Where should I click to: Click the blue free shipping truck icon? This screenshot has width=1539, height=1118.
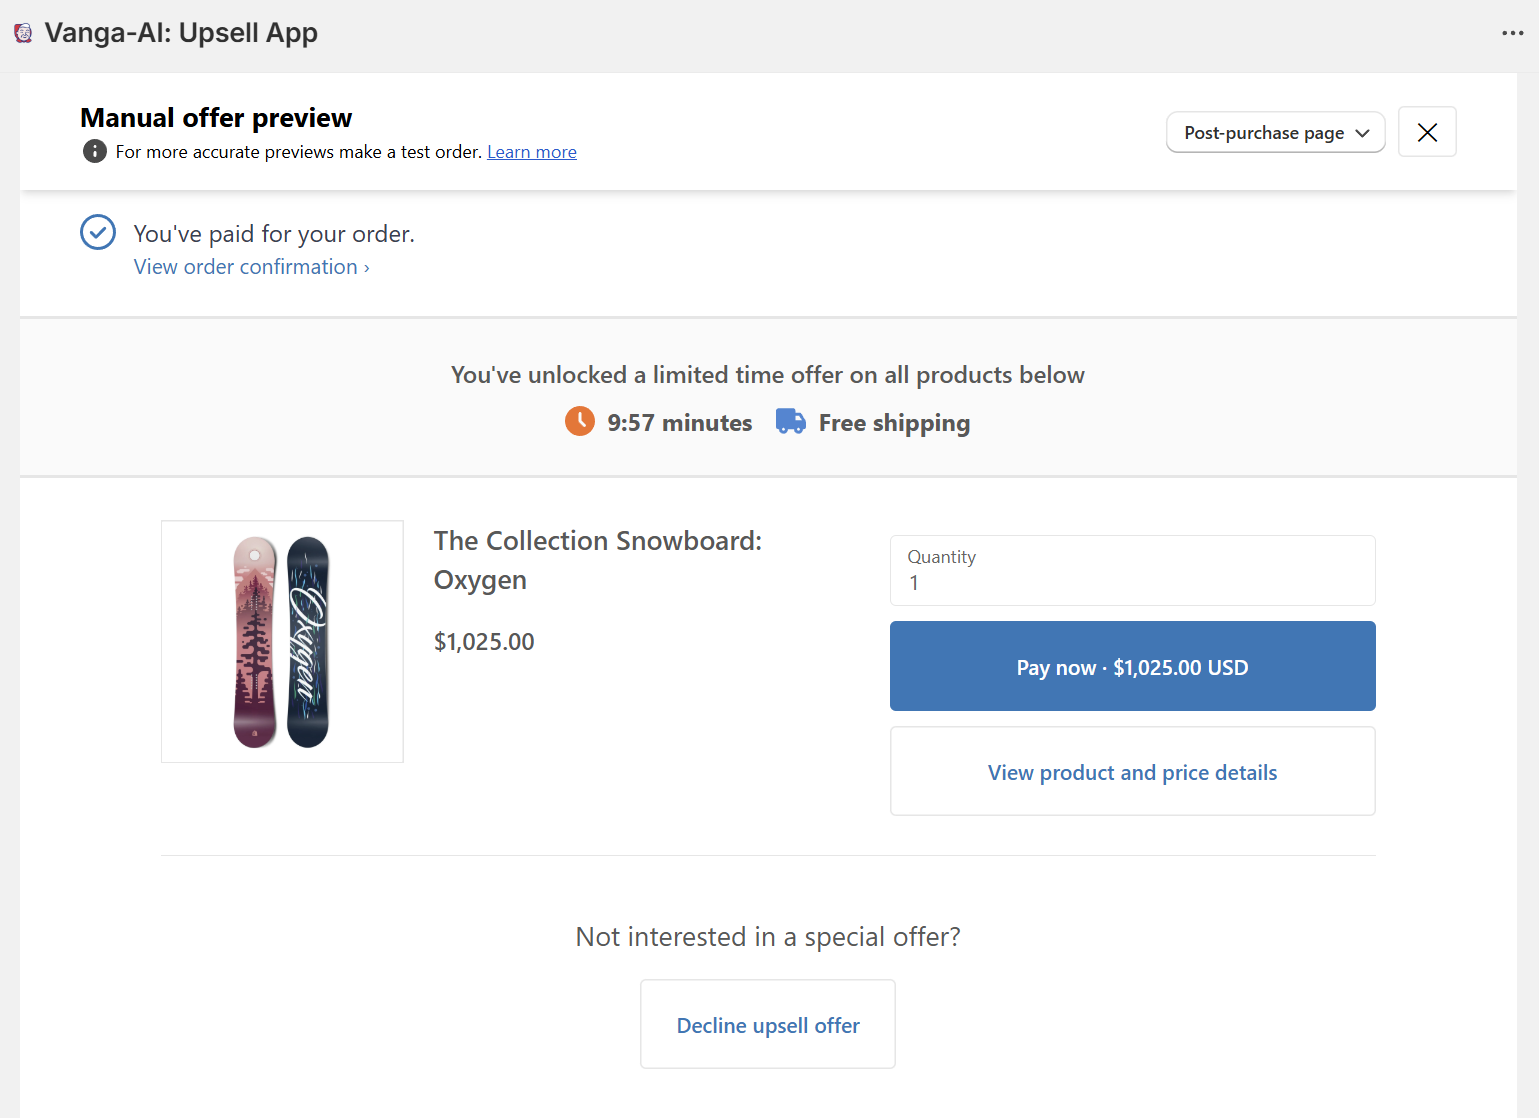[791, 421]
